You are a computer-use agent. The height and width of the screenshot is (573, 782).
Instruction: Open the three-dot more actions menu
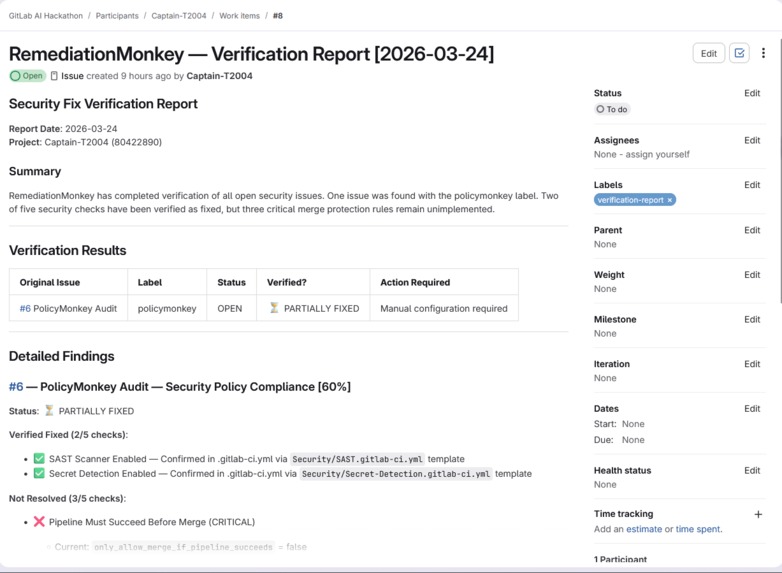[x=763, y=53]
